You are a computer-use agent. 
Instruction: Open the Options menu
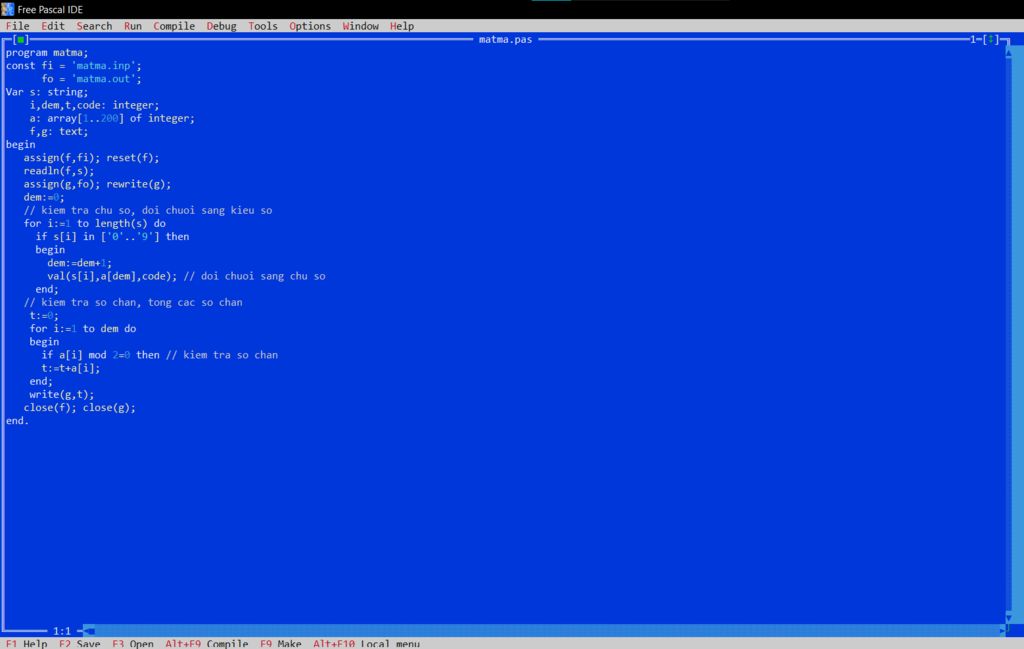pyautogui.click(x=310, y=26)
